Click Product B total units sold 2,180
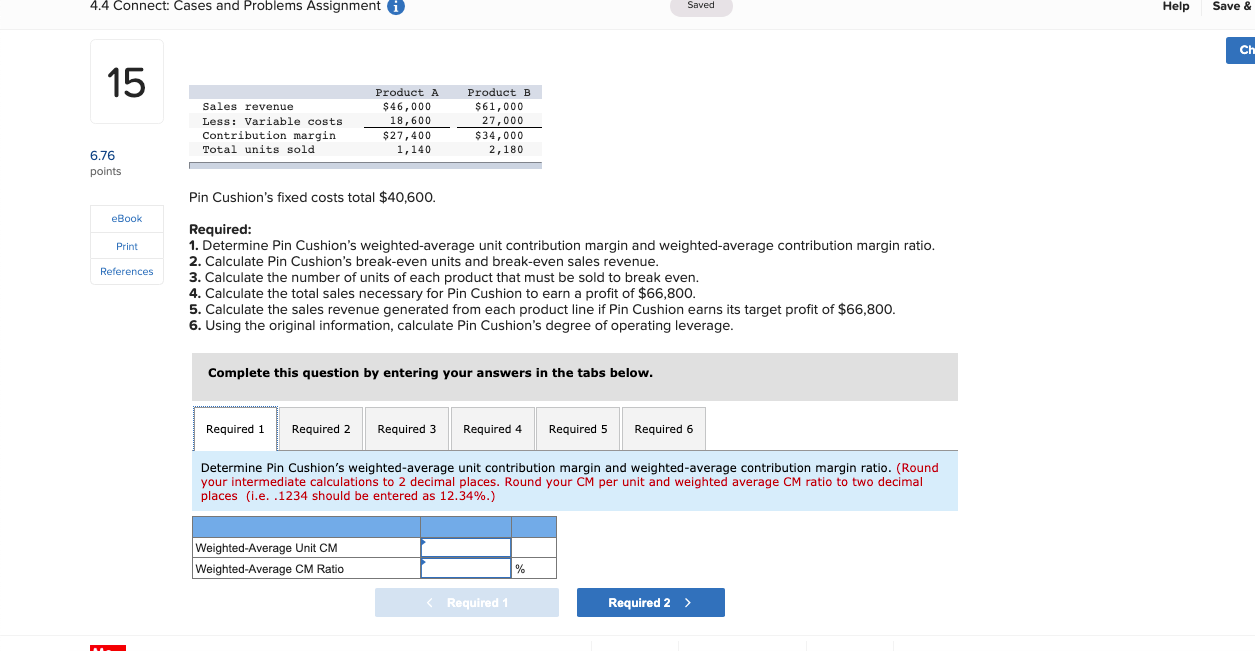 click(x=506, y=150)
